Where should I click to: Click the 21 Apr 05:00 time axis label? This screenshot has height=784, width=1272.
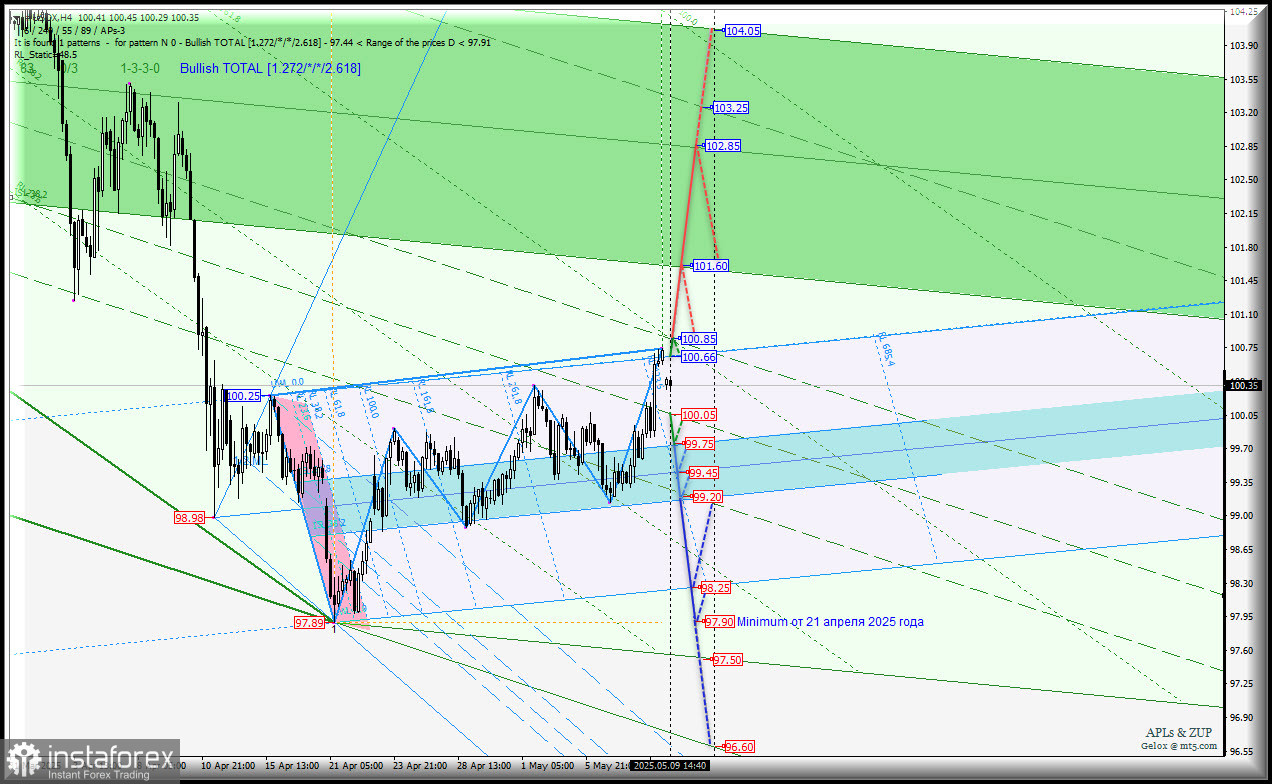(x=356, y=765)
